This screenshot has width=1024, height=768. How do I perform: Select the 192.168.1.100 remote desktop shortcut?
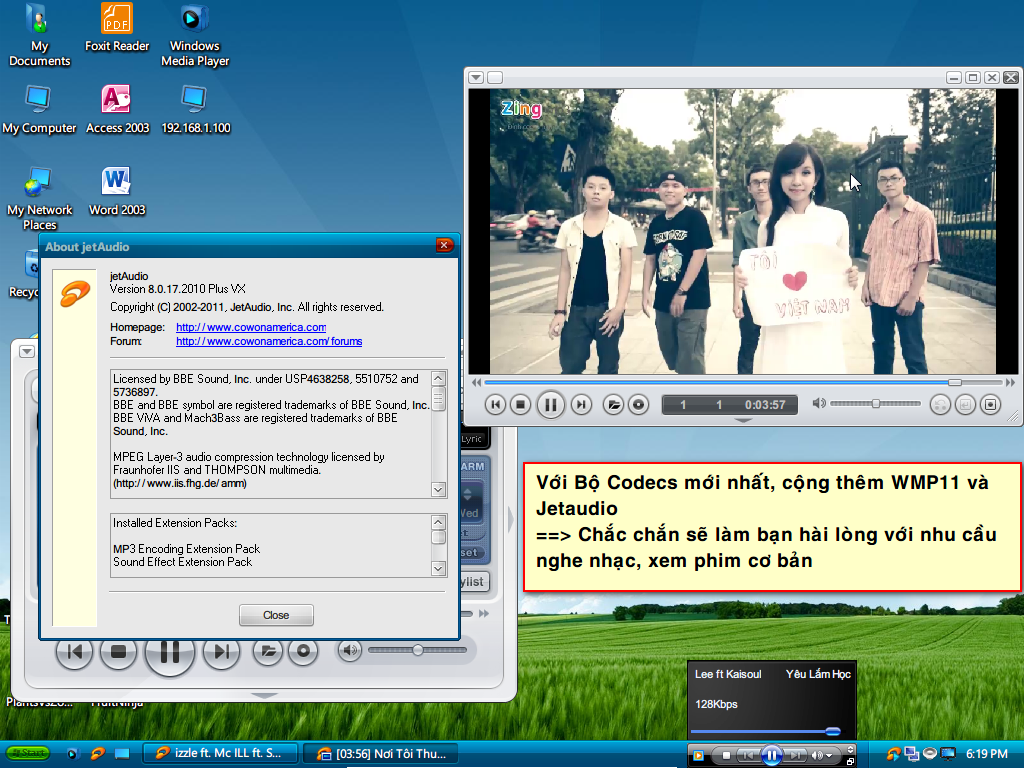pos(195,110)
